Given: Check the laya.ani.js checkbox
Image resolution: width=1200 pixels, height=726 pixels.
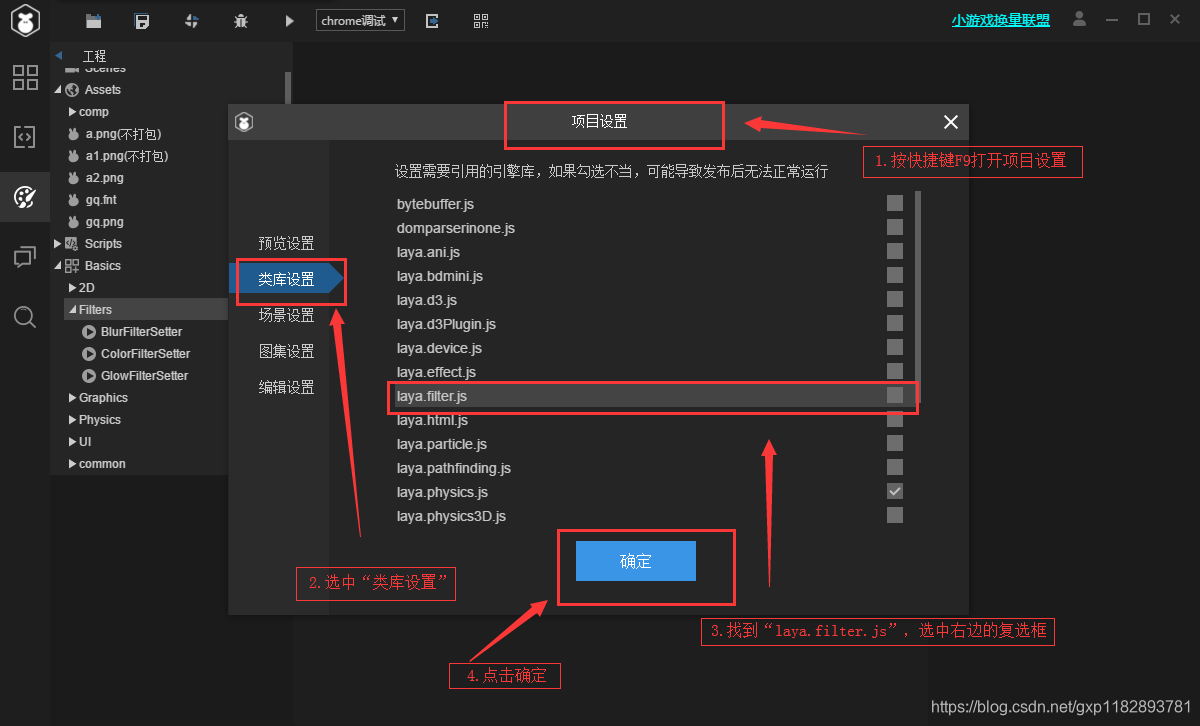Looking at the screenshot, I should [895, 251].
